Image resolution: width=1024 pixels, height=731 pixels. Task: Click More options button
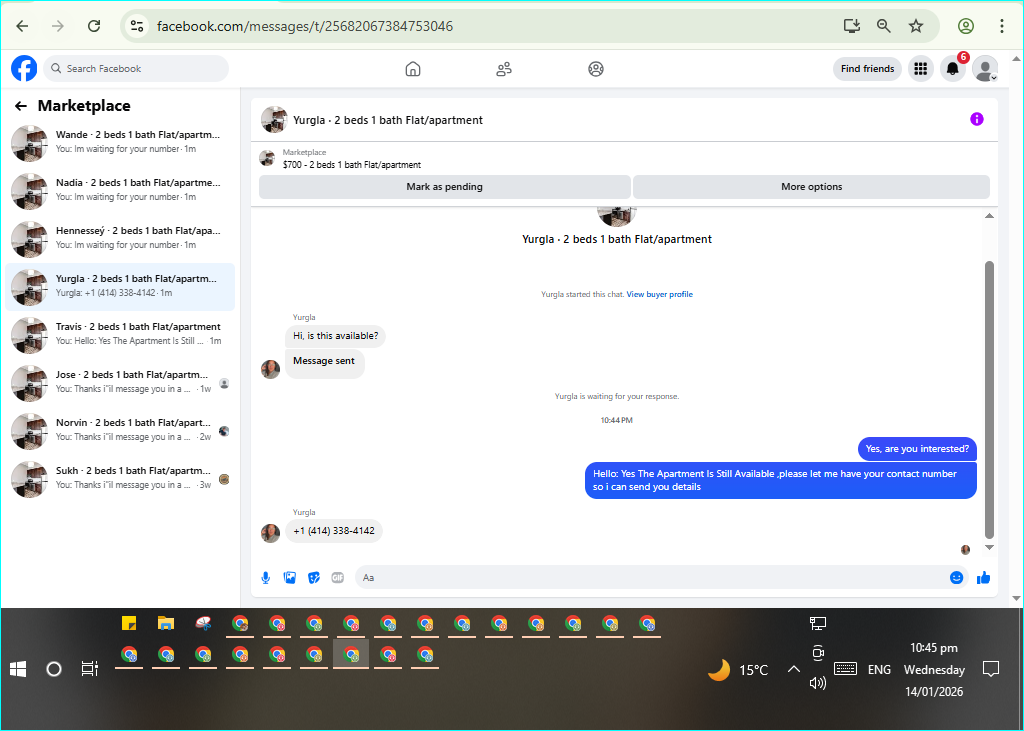(x=811, y=187)
